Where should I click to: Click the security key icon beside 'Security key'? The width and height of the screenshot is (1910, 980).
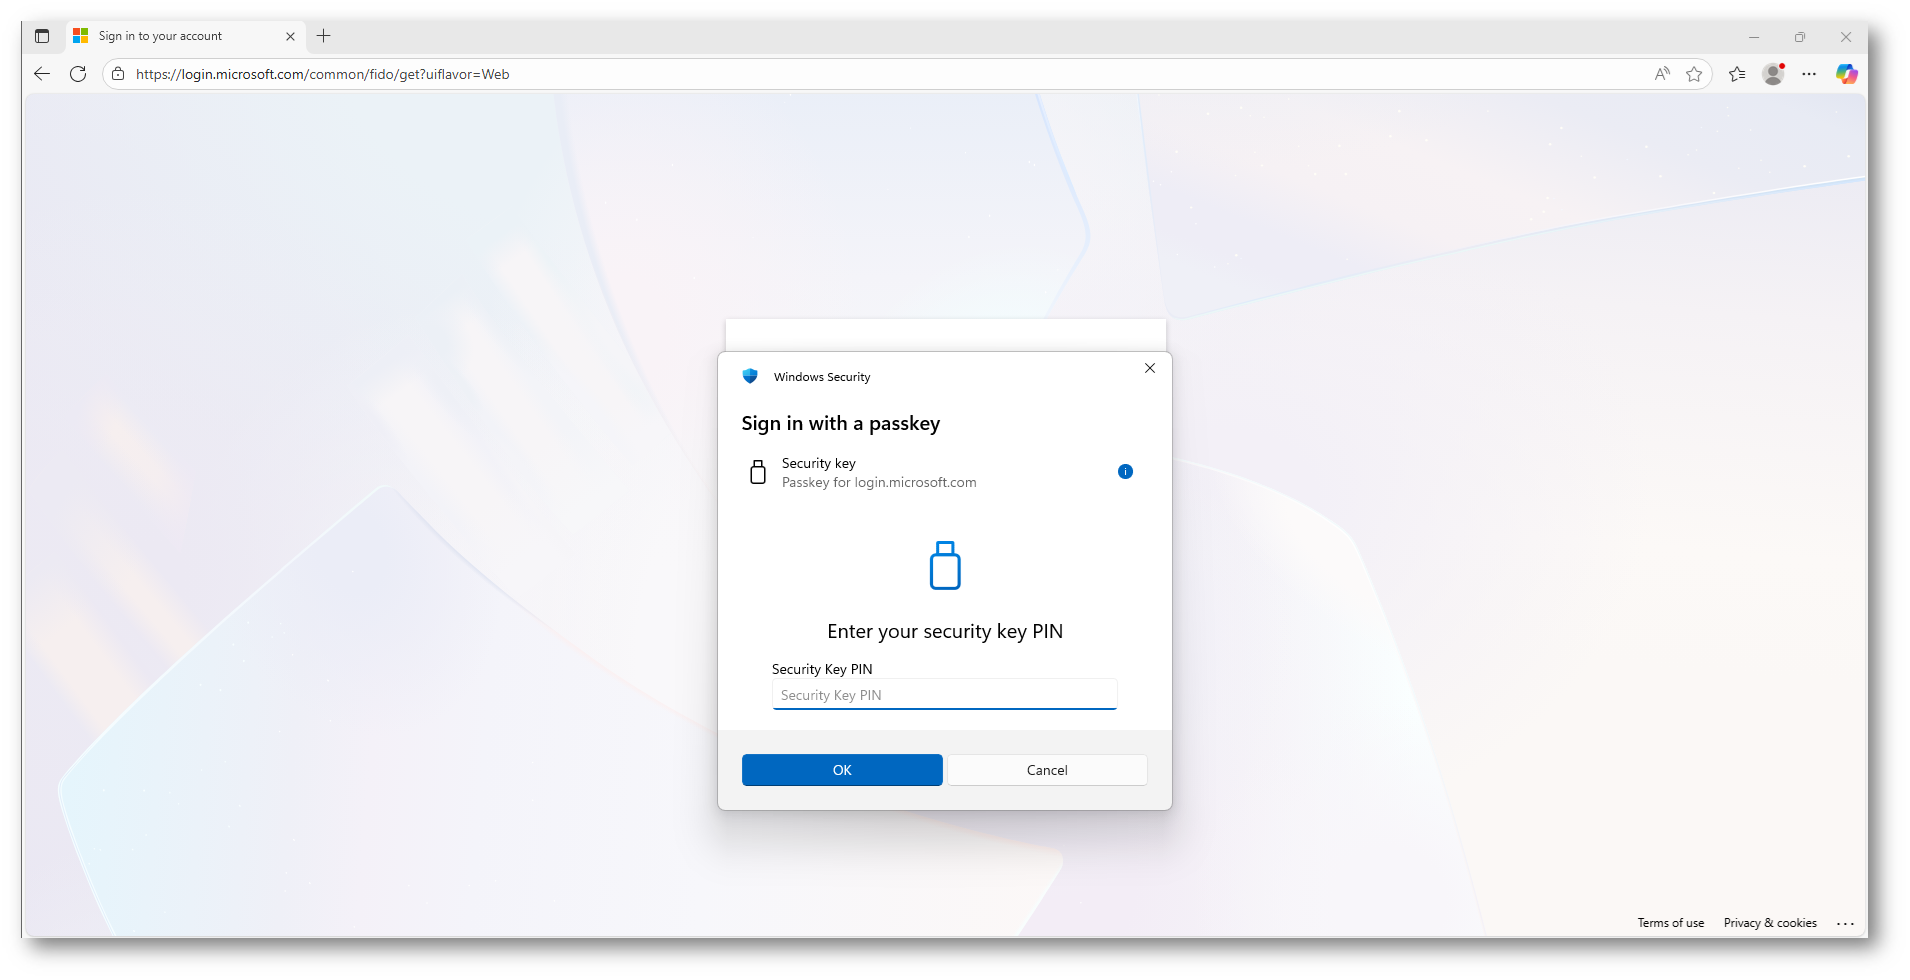(758, 472)
